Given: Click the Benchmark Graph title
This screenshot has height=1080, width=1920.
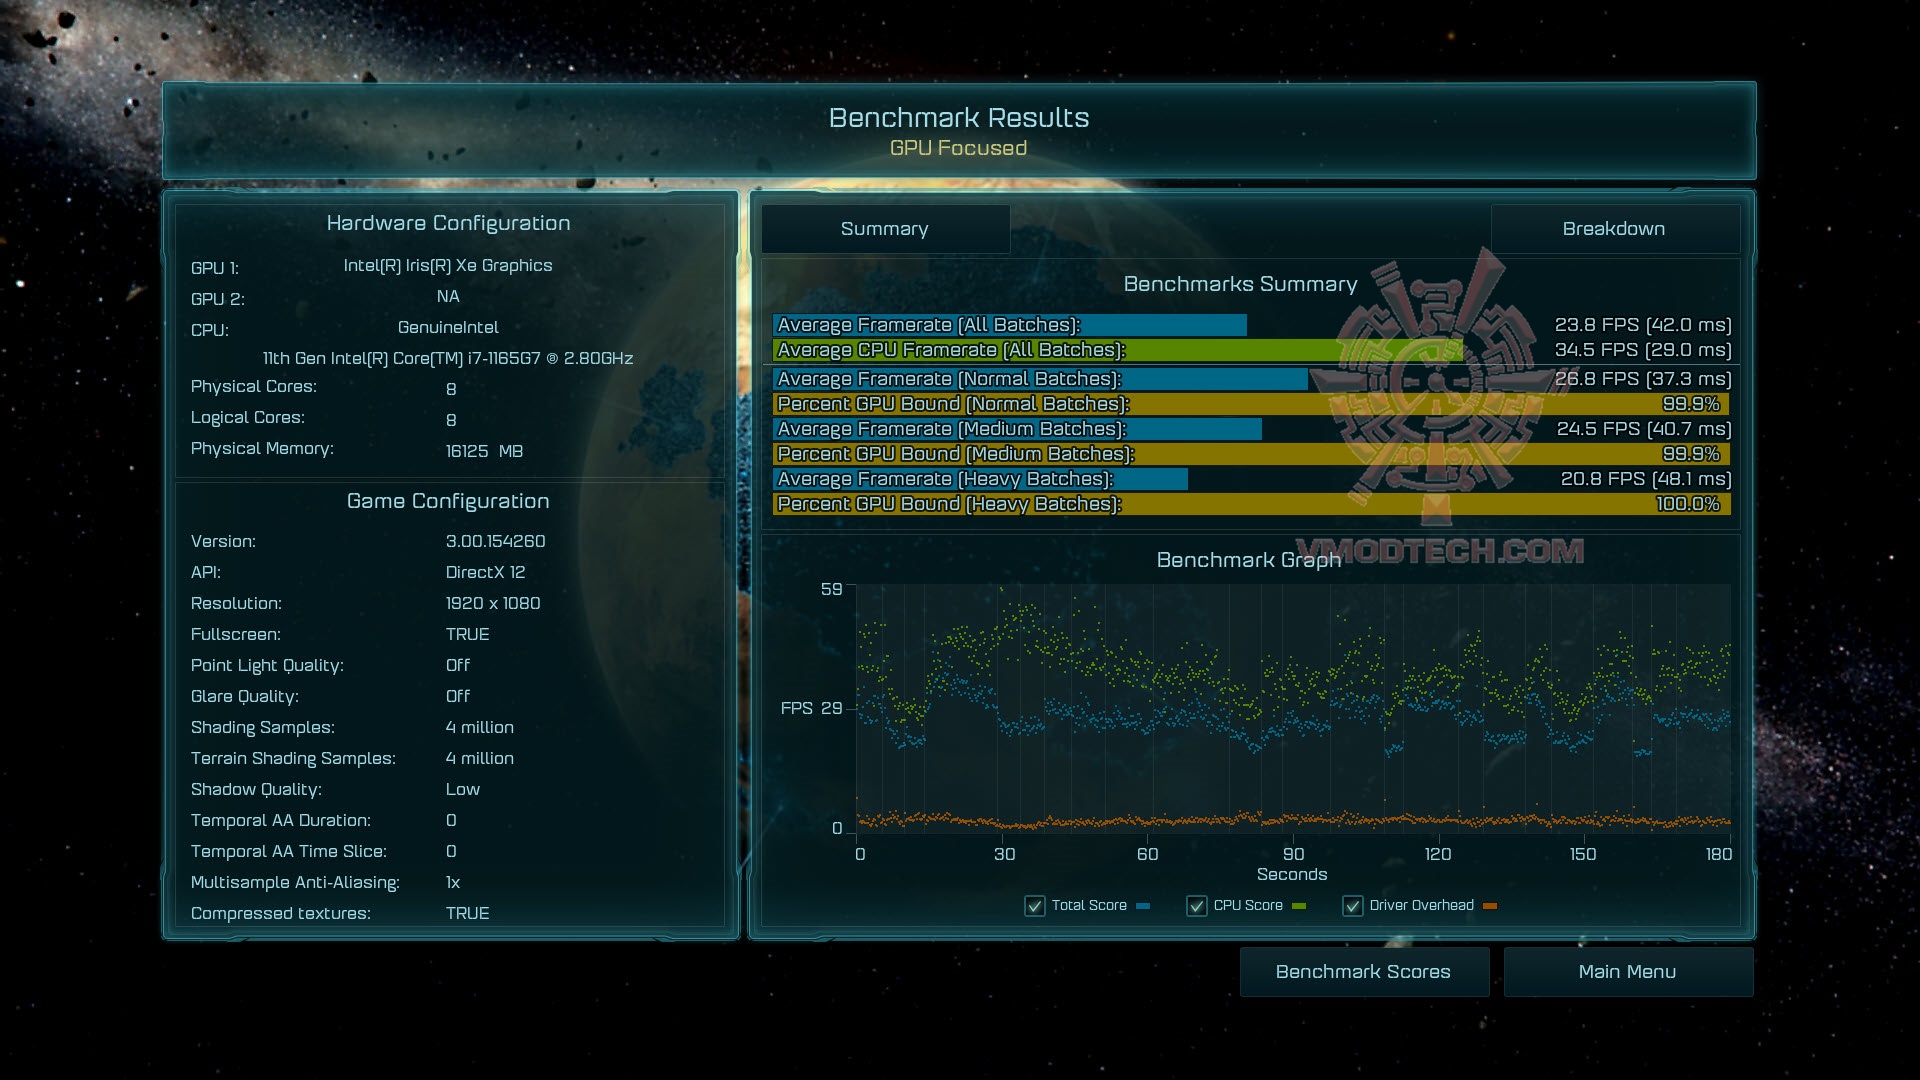Looking at the screenshot, I should tap(1248, 560).
